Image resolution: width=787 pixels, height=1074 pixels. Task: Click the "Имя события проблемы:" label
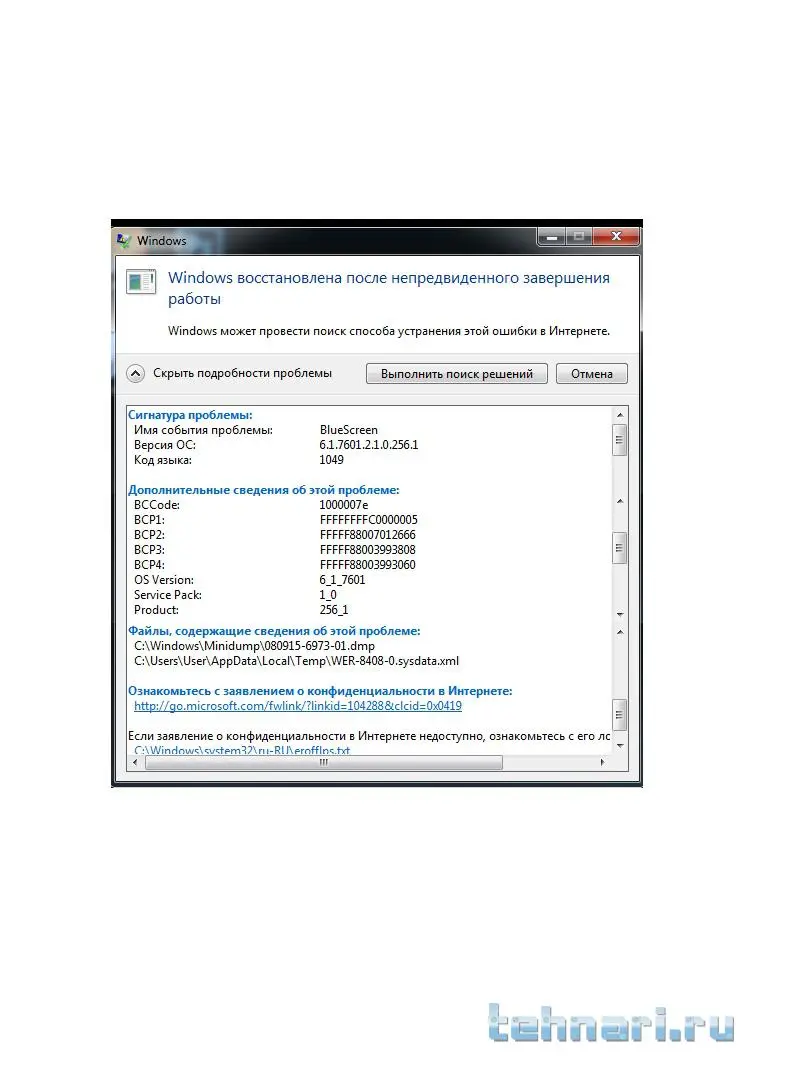(x=203, y=429)
